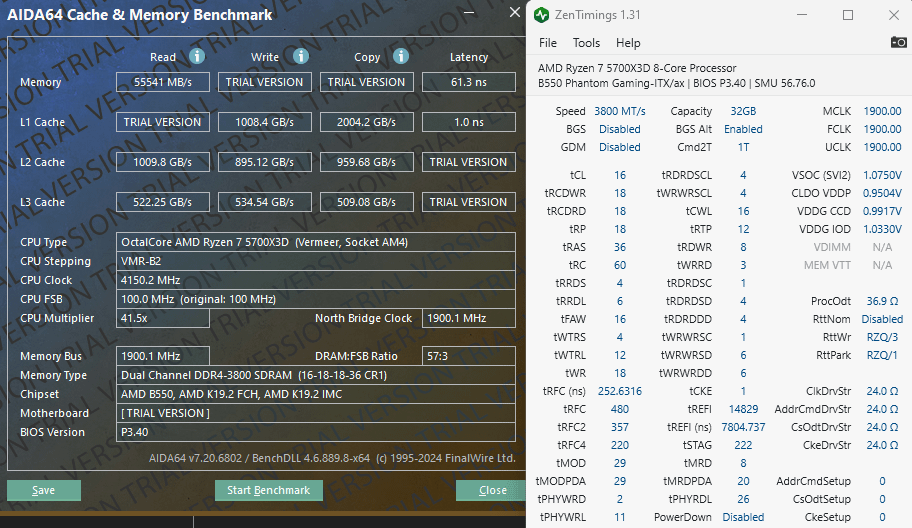Click tRC value 60
This screenshot has height=528, width=912.
click(x=619, y=265)
